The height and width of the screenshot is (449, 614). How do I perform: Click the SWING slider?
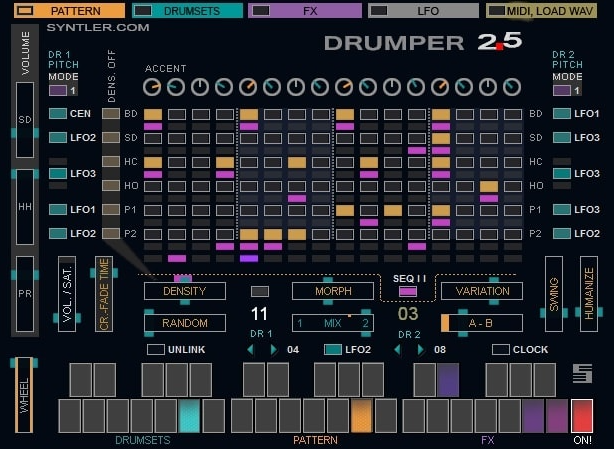click(x=554, y=294)
